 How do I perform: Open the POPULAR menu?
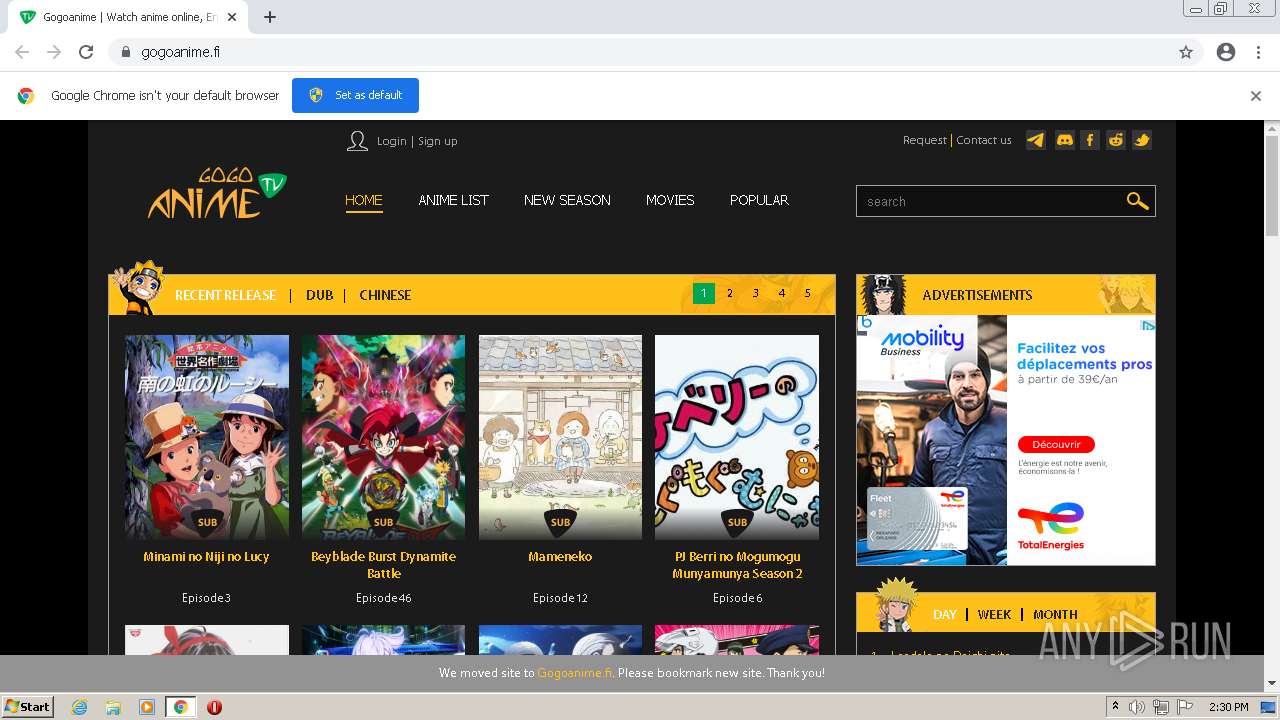(x=759, y=200)
